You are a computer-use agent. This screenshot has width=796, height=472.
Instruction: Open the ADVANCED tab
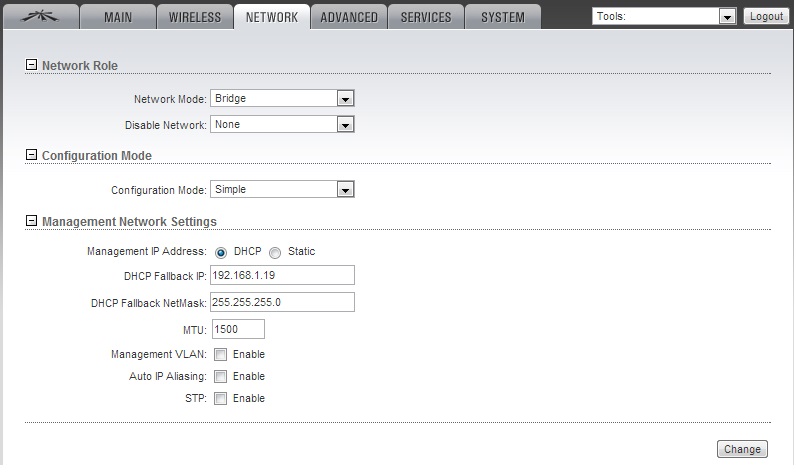point(349,17)
